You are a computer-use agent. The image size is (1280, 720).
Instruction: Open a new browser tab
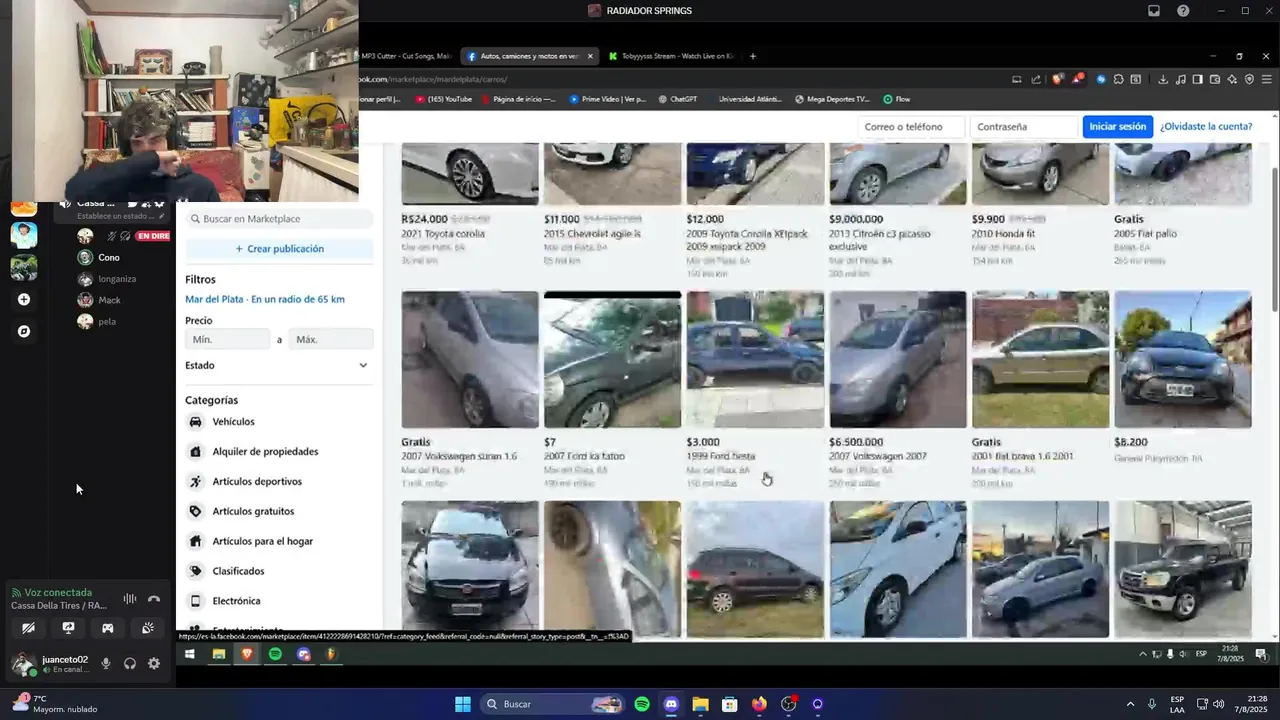(753, 56)
